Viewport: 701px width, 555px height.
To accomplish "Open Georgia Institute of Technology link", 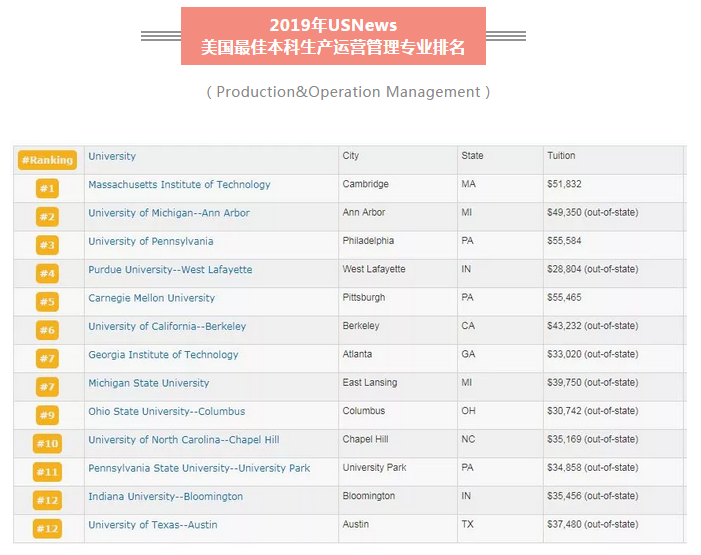I will (163, 355).
